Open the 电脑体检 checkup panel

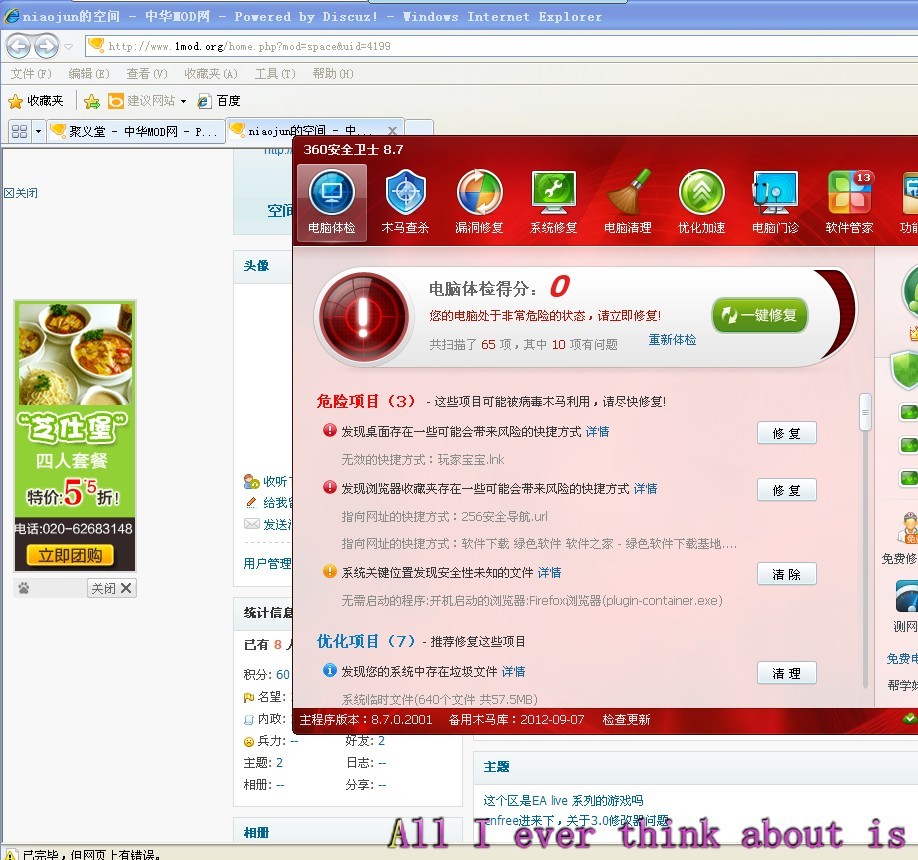(x=331, y=198)
